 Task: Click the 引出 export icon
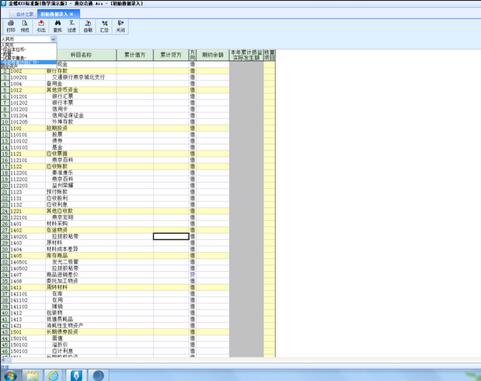(41, 26)
